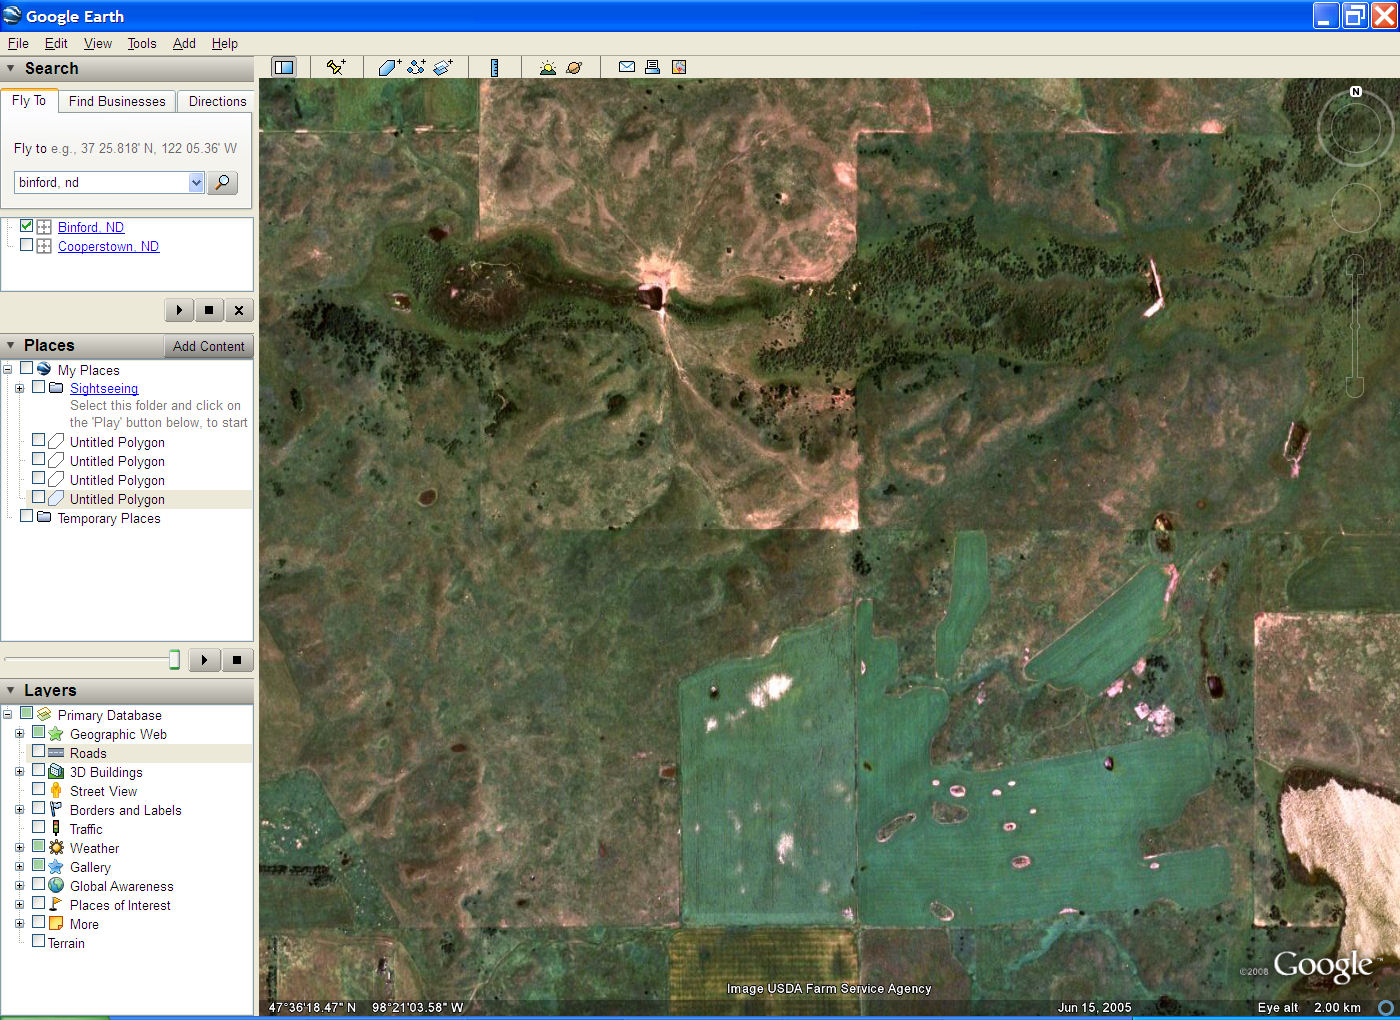Toggle sunlight across the landscape

pyautogui.click(x=547, y=67)
